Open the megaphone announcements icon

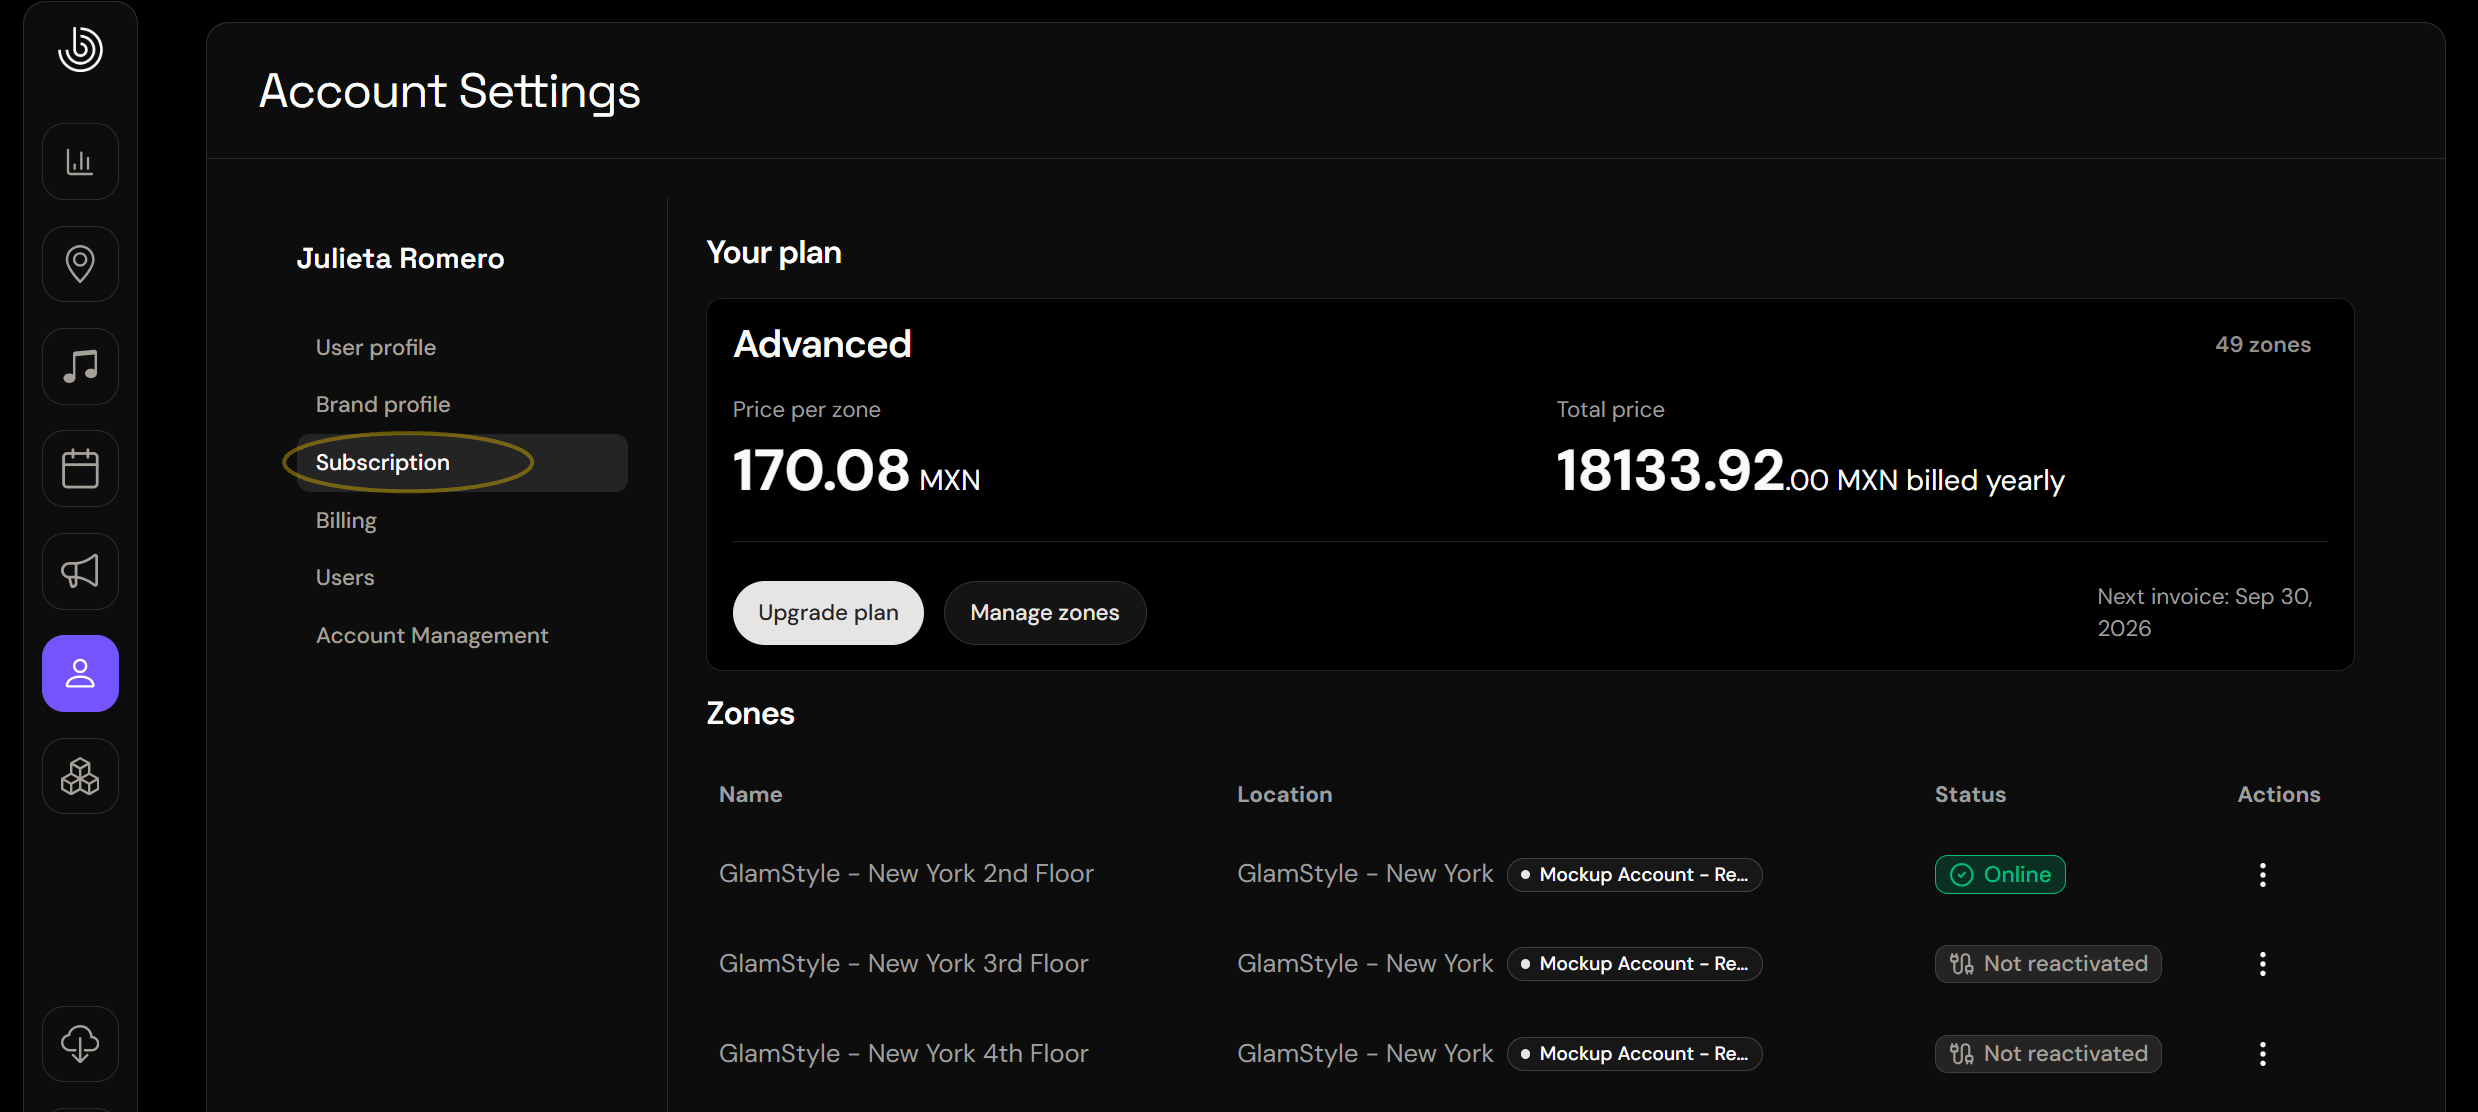coord(80,571)
